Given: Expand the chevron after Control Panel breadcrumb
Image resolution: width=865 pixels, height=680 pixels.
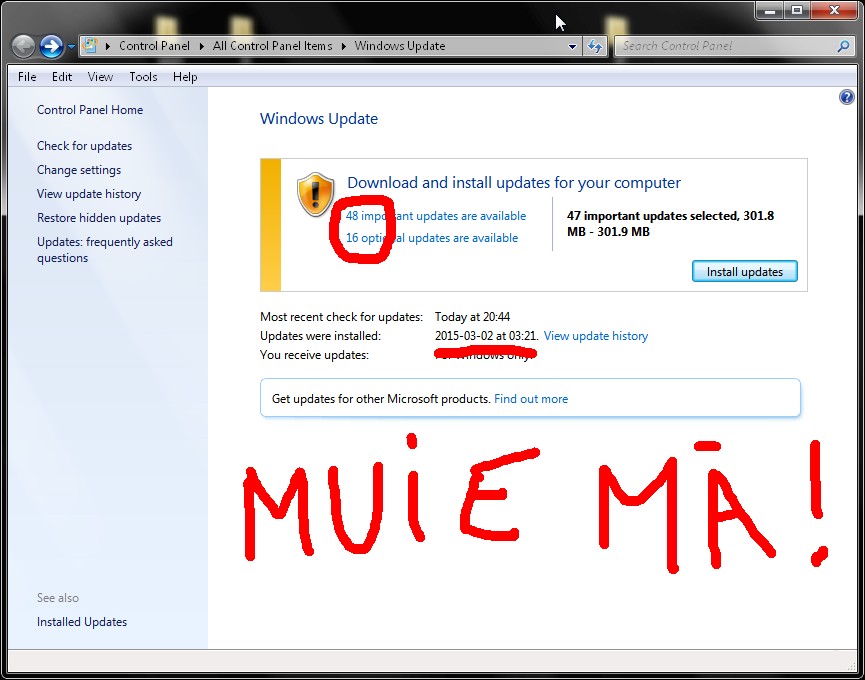Looking at the screenshot, I should pos(202,46).
